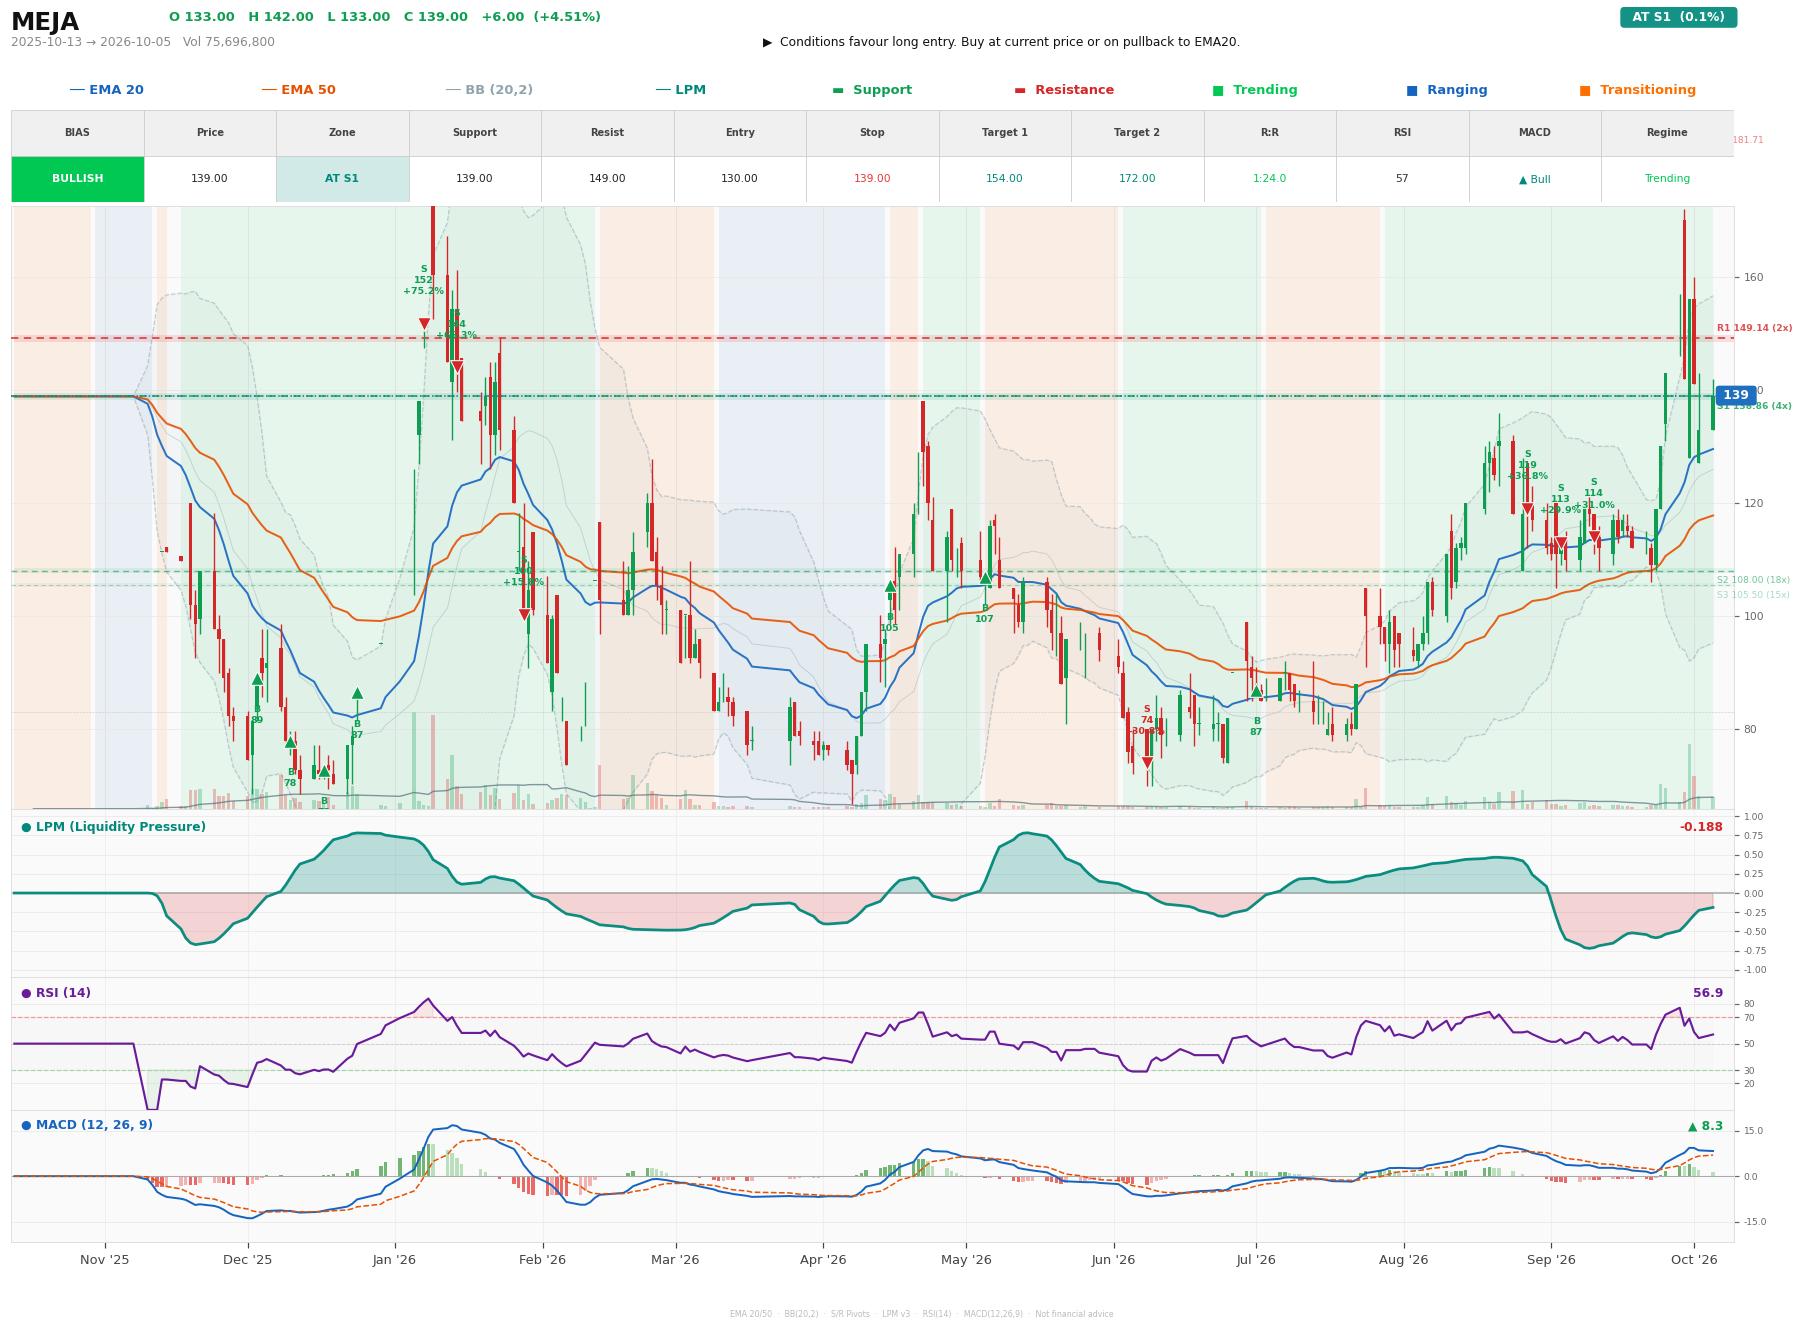Screen dimensions: 1803x1330
Task: Click the Target 1 value 154.00
Action: pyautogui.click(x=1005, y=179)
